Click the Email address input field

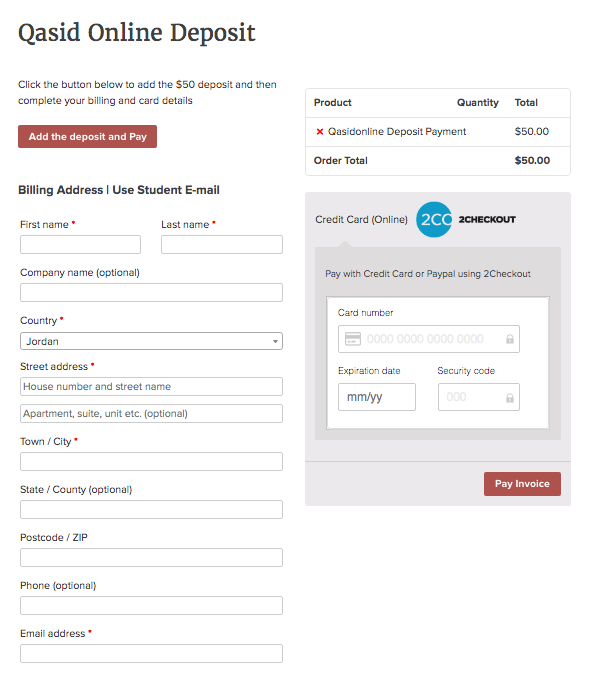tap(151, 653)
